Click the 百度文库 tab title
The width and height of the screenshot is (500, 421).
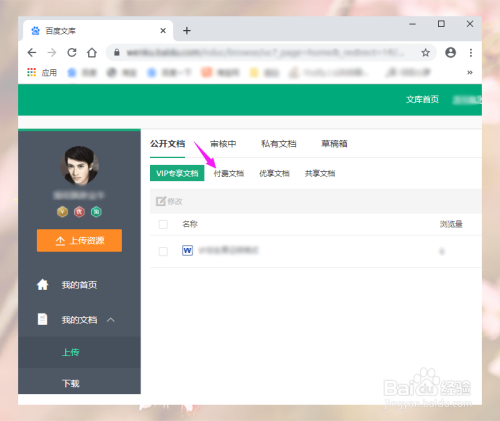(61, 31)
